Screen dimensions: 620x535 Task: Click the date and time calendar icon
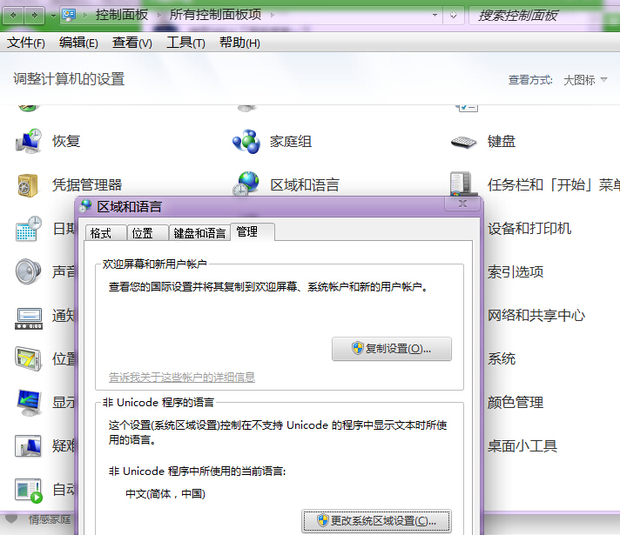coord(28,229)
